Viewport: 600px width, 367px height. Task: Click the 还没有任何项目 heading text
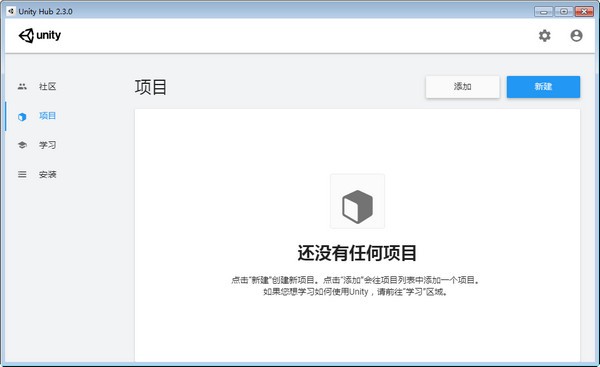click(x=357, y=253)
